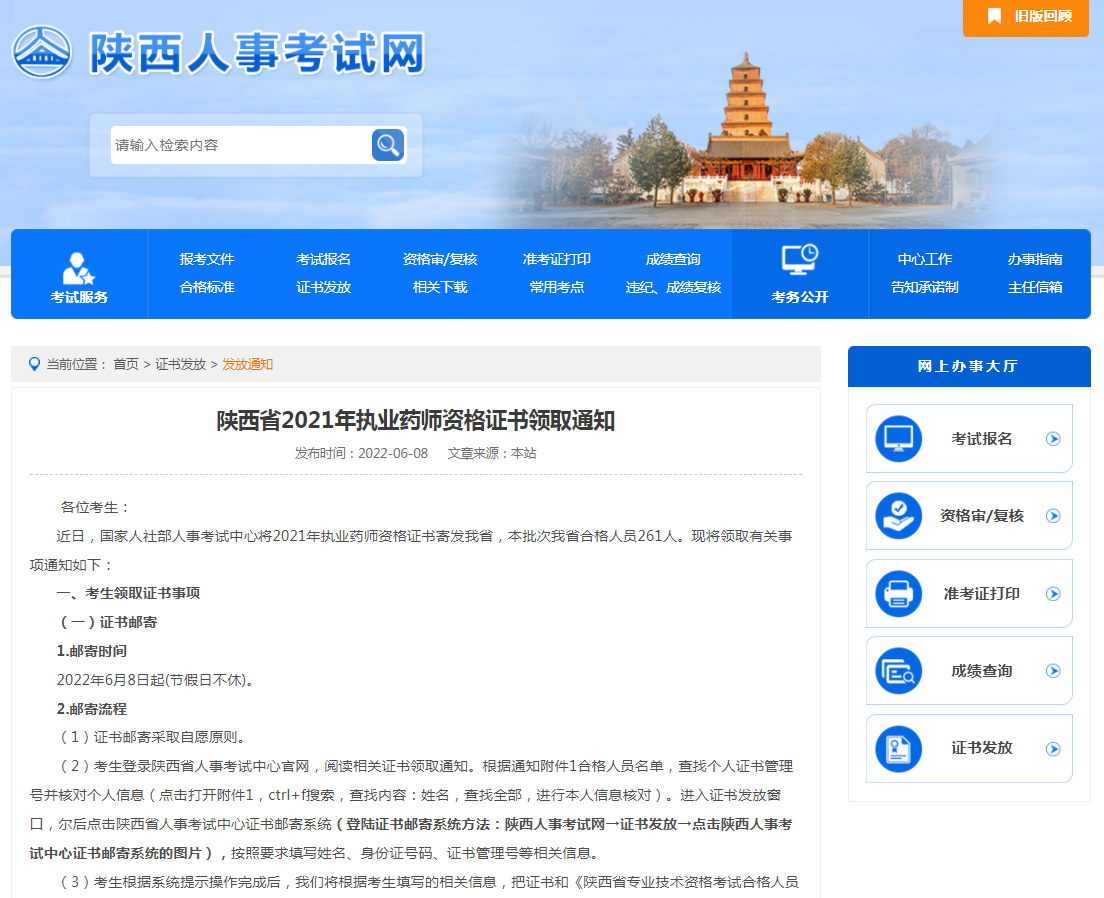The height and width of the screenshot is (898, 1104).
Task: Open 报考文件 in the navigation menu
Action: tap(207, 259)
